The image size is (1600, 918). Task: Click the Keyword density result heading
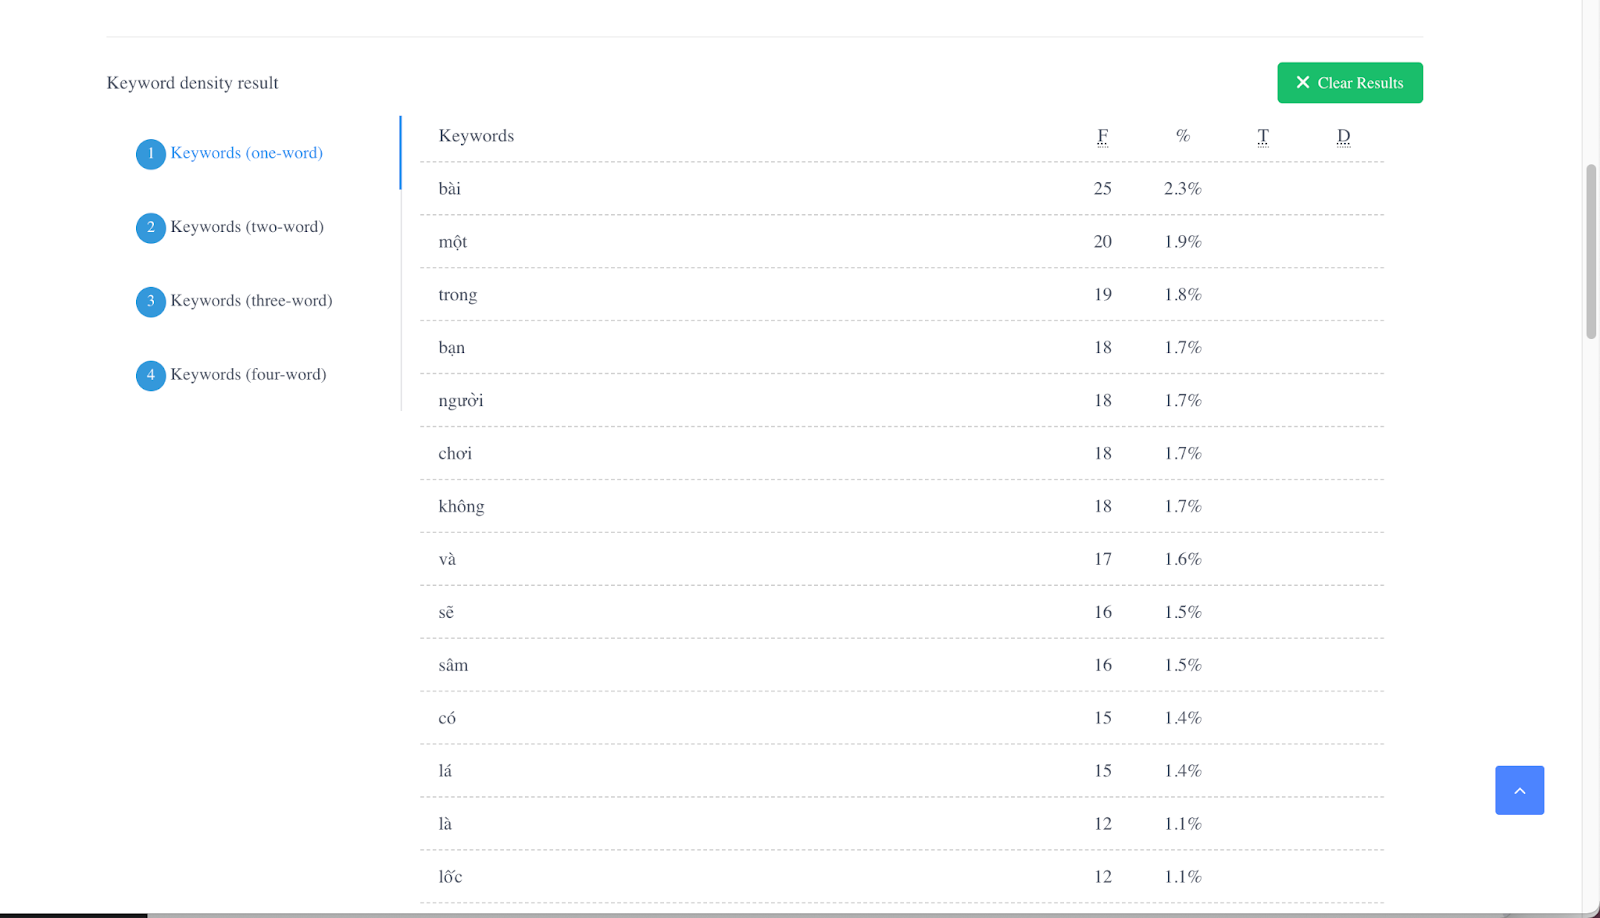click(192, 83)
